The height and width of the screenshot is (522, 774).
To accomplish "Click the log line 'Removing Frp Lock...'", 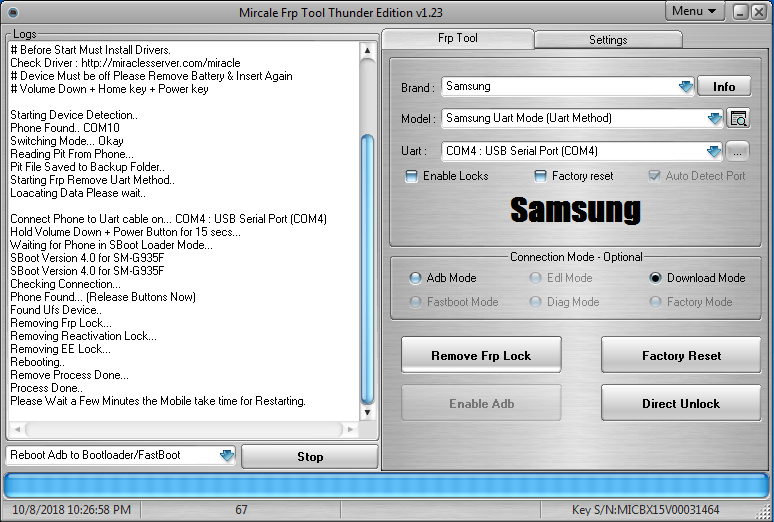I will click(x=61, y=323).
